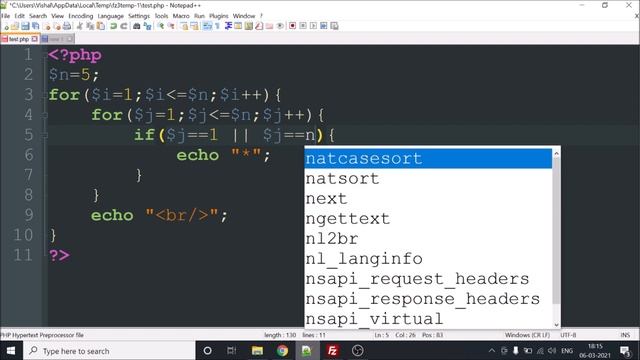Collapse the if block fold at line 5

tap(44, 136)
